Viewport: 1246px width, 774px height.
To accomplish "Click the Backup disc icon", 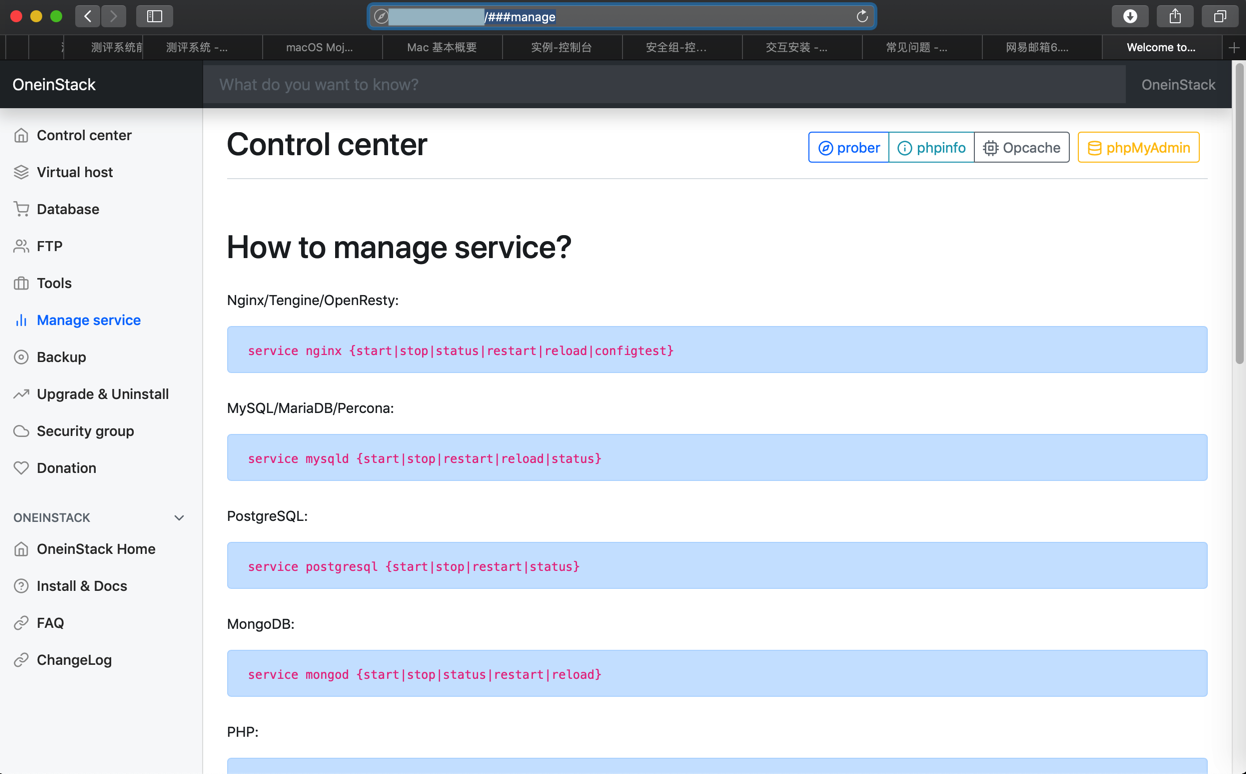I will click(21, 357).
